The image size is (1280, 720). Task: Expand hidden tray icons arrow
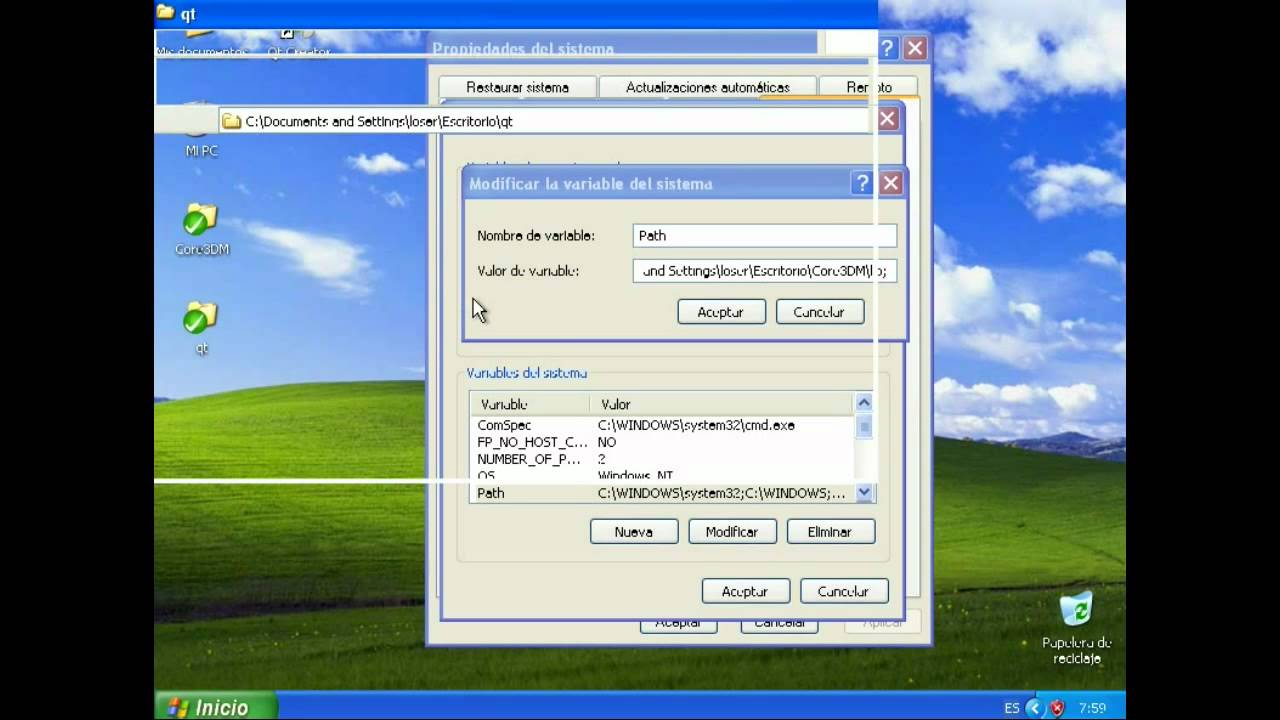pyautogui.click(x=1036, y=708)
